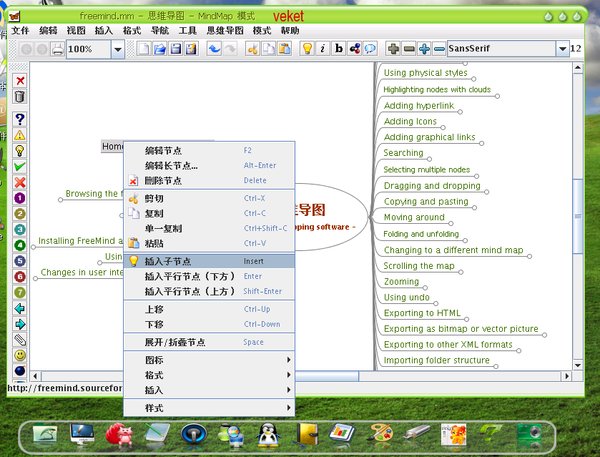Add the green back arrow icon
The width and height of the screenshot is (600, 457).
pyautogui.click(x=20, y=308)
